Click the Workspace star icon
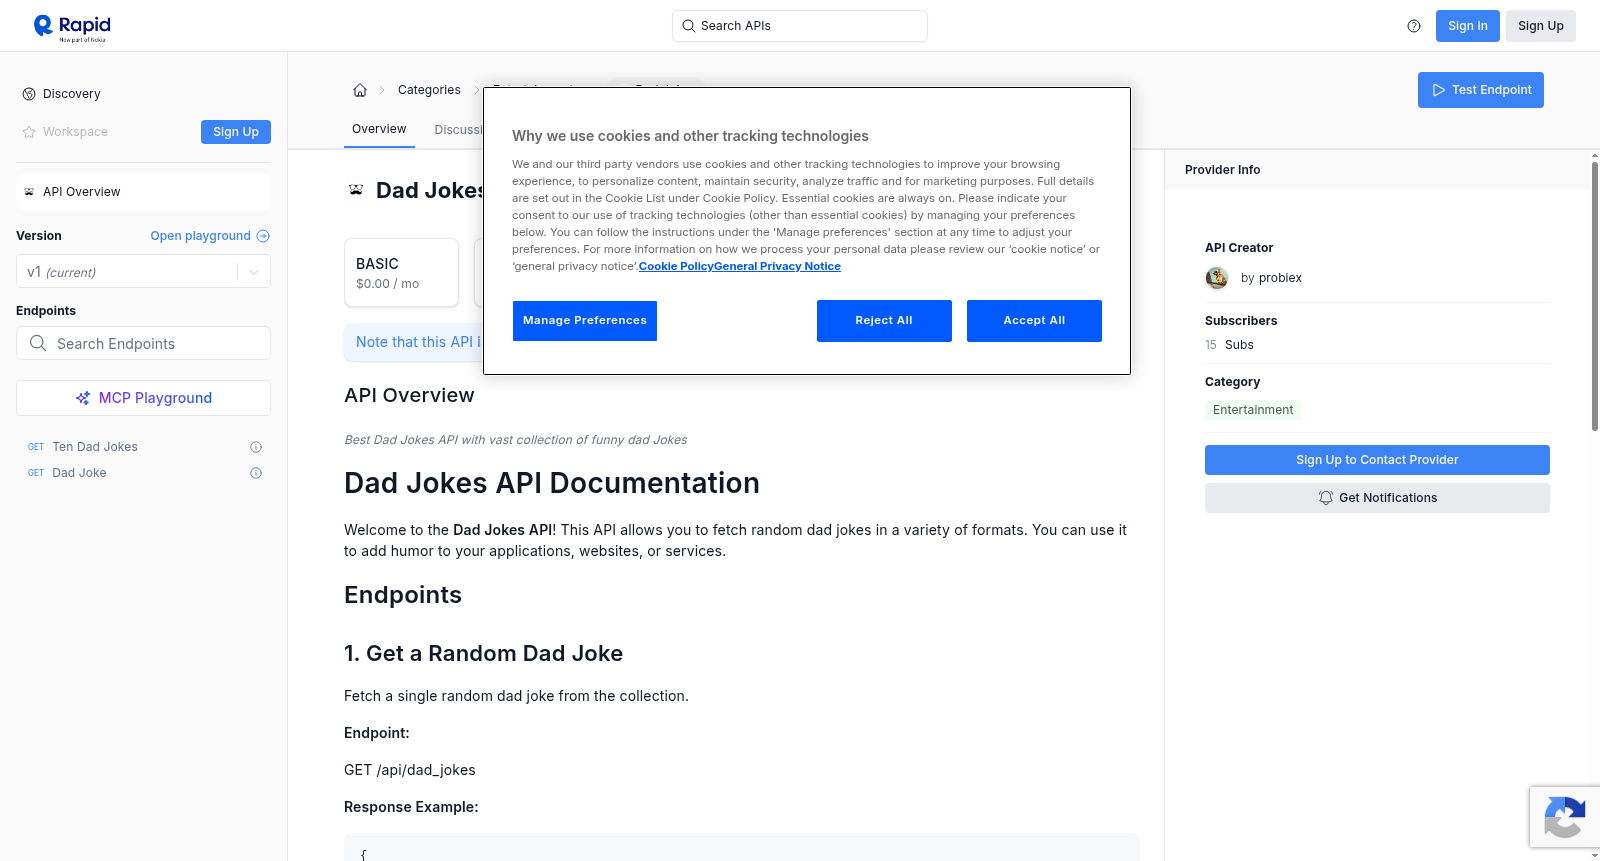Screen dimensions: 1600x861 29,132
